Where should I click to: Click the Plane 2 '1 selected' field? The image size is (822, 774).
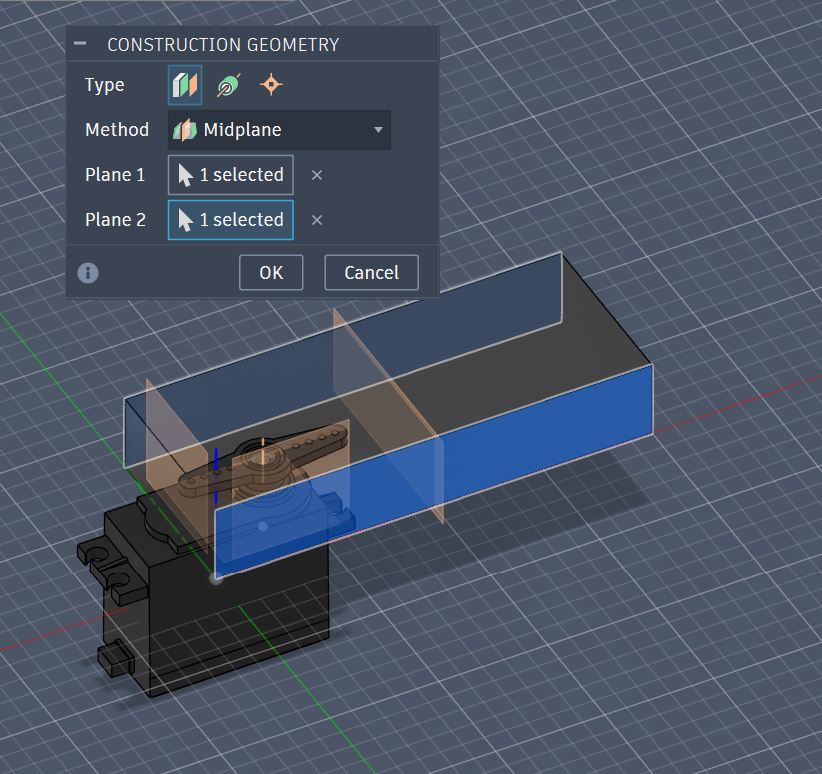[240, 220]
